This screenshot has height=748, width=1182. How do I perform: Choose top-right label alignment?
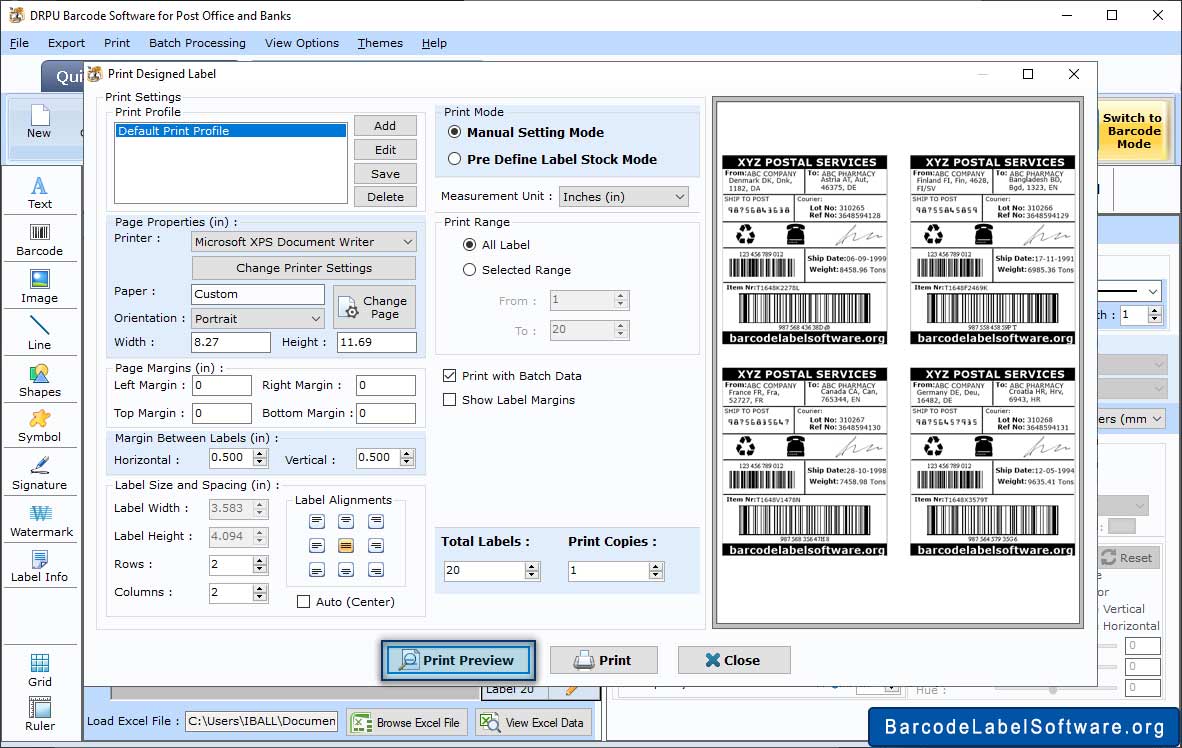pyautogui.click(x=375, y=521)
